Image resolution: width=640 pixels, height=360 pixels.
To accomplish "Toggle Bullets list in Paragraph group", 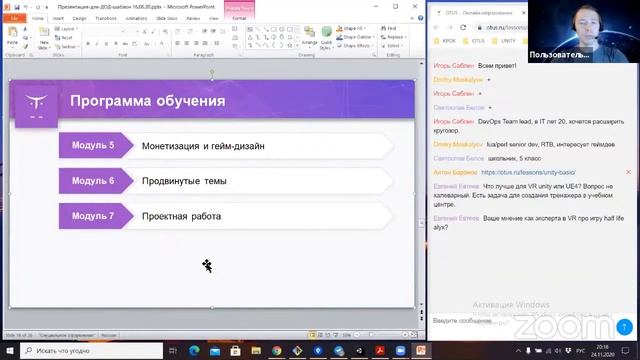I will [179, 31].
